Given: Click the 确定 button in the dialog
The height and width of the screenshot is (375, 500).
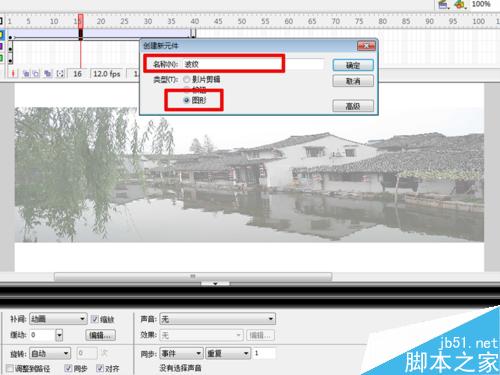Looking at the screenshot, I should coord(353,65).
